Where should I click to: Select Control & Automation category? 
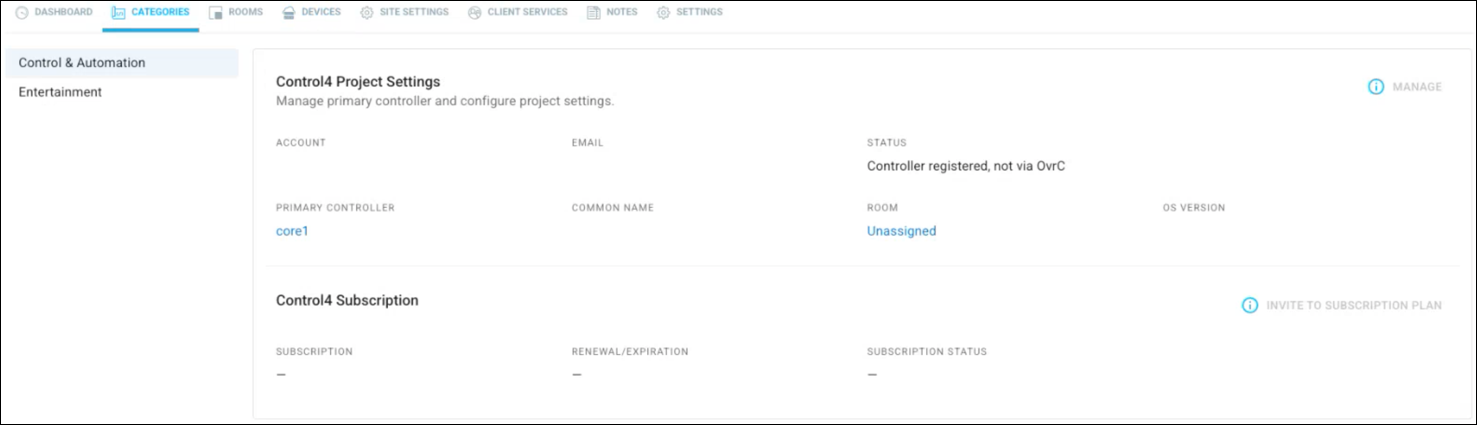tap(122, 63)
